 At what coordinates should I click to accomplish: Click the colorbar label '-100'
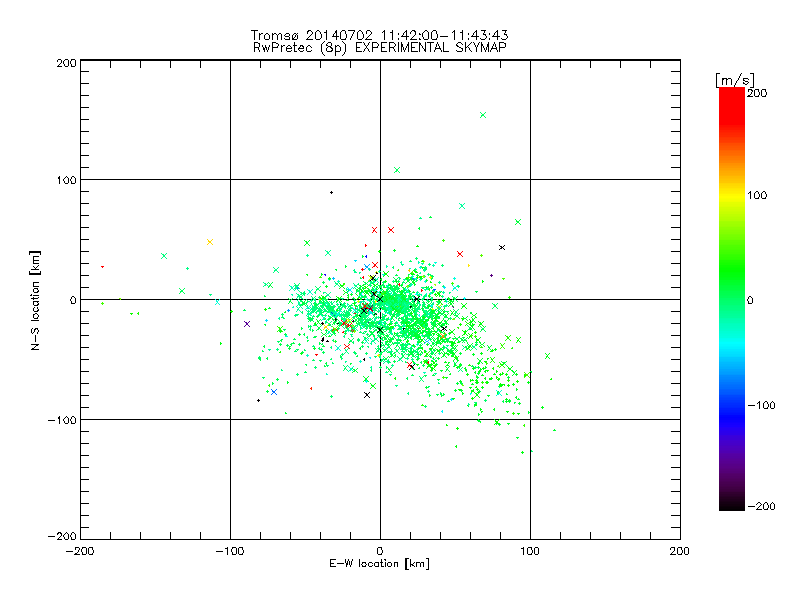pos(761,406)
